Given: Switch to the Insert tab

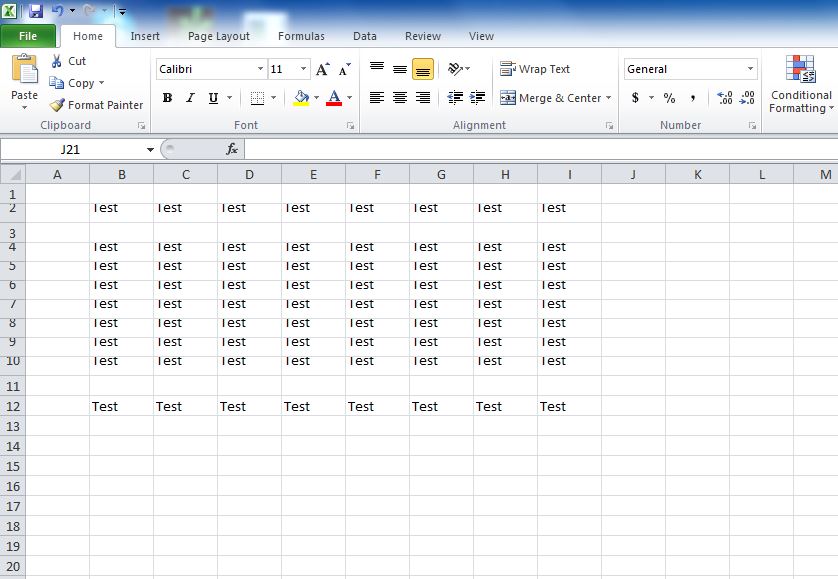Looking at the screenshot, I should click(x=145, y=36).
